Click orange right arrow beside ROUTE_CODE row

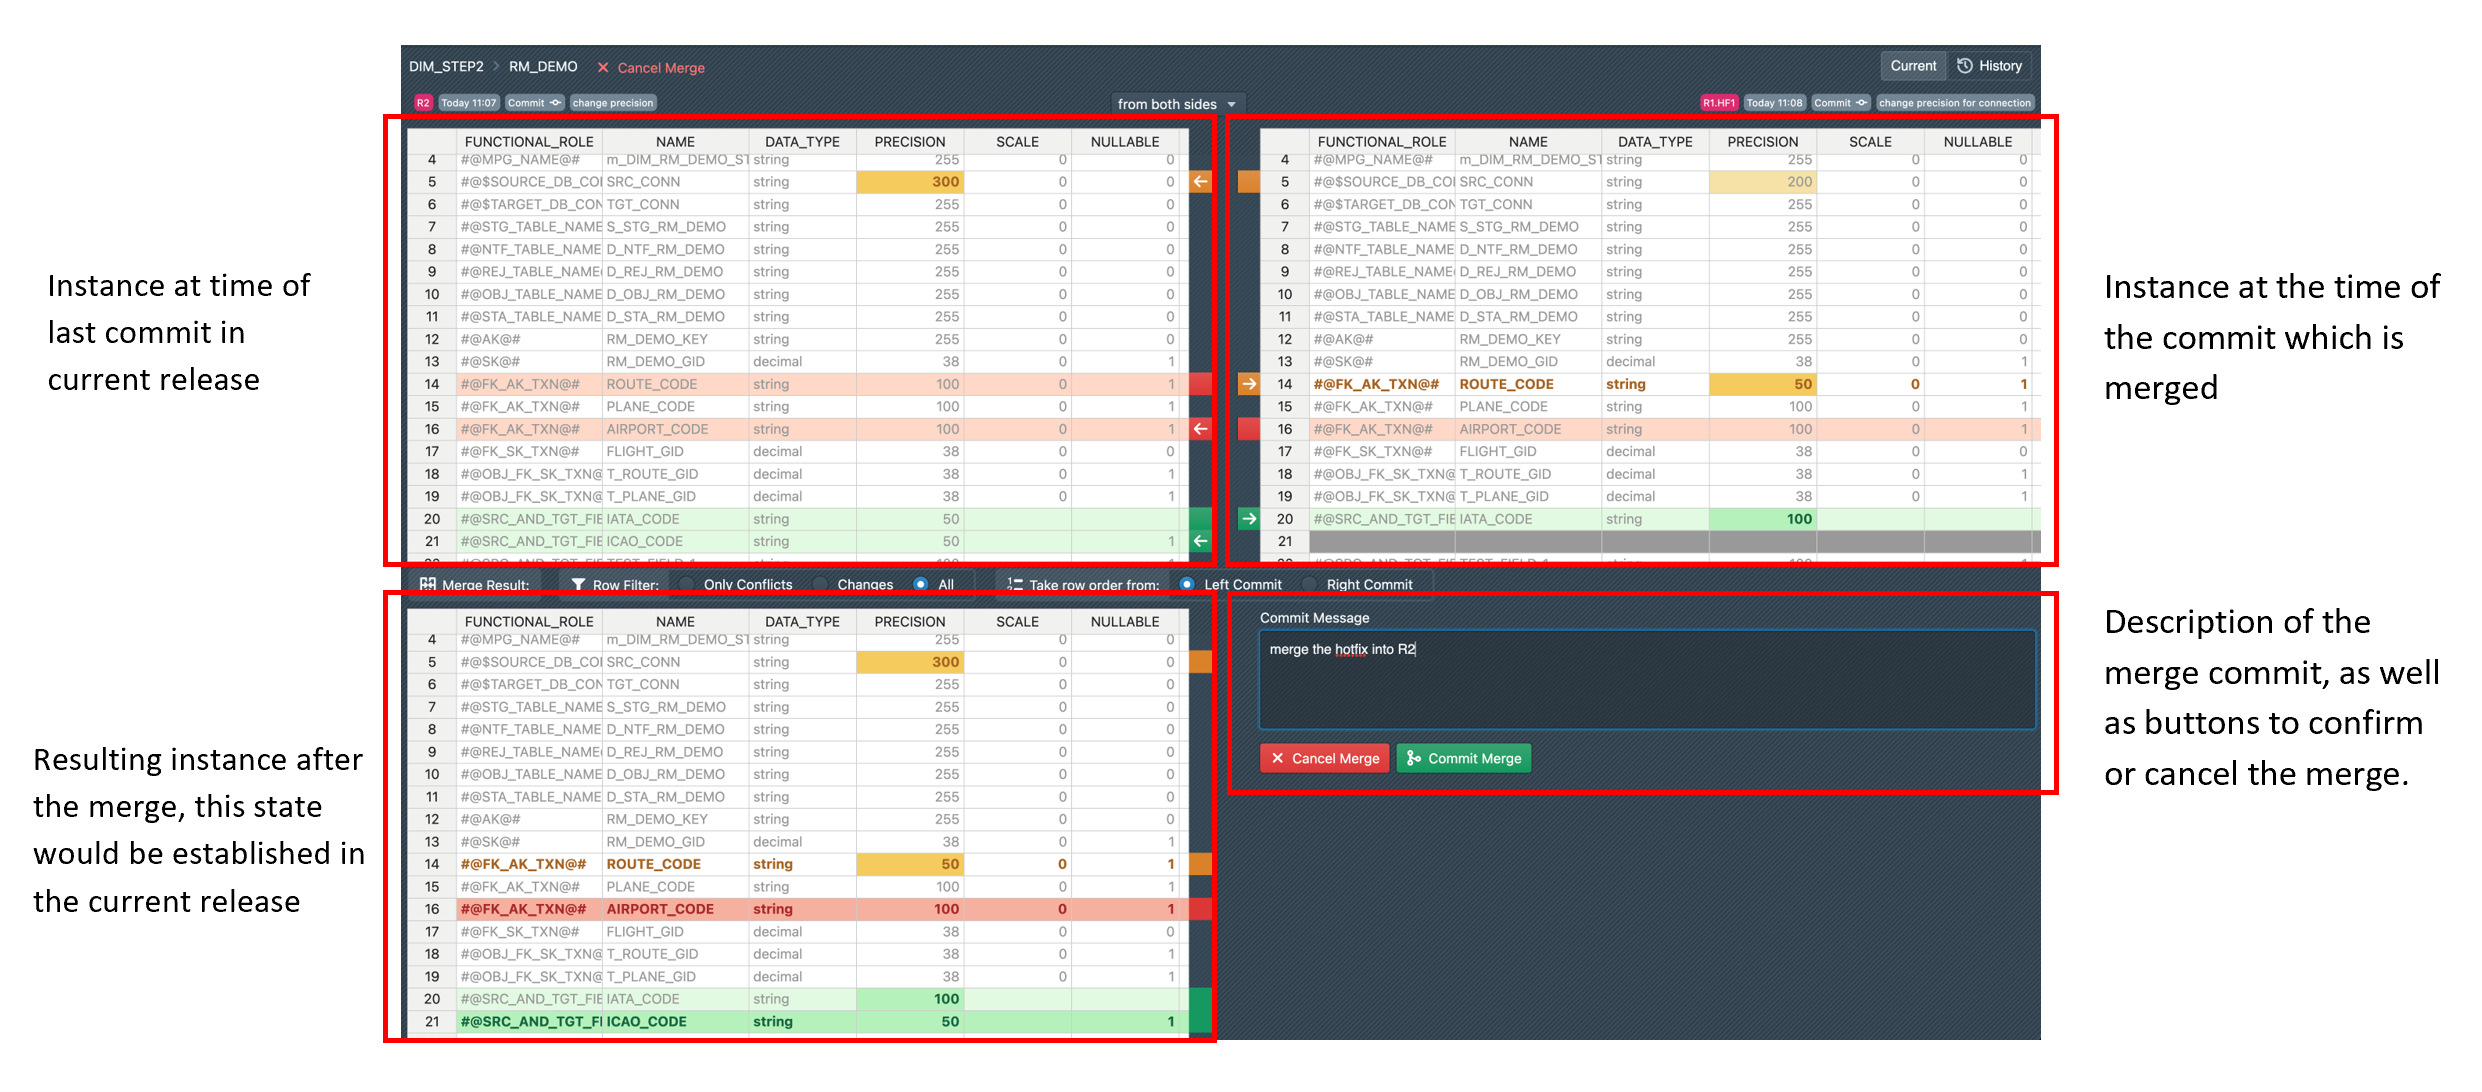1248,384
